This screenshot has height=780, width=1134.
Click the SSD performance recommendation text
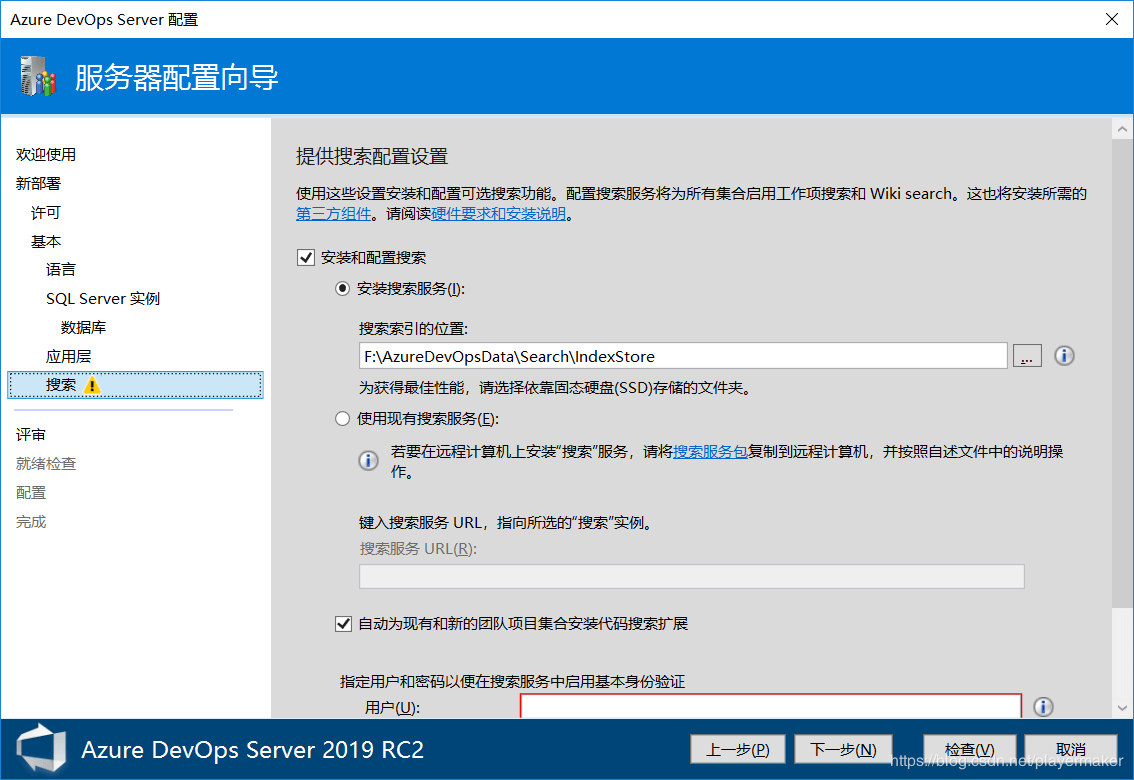(557, 387)
